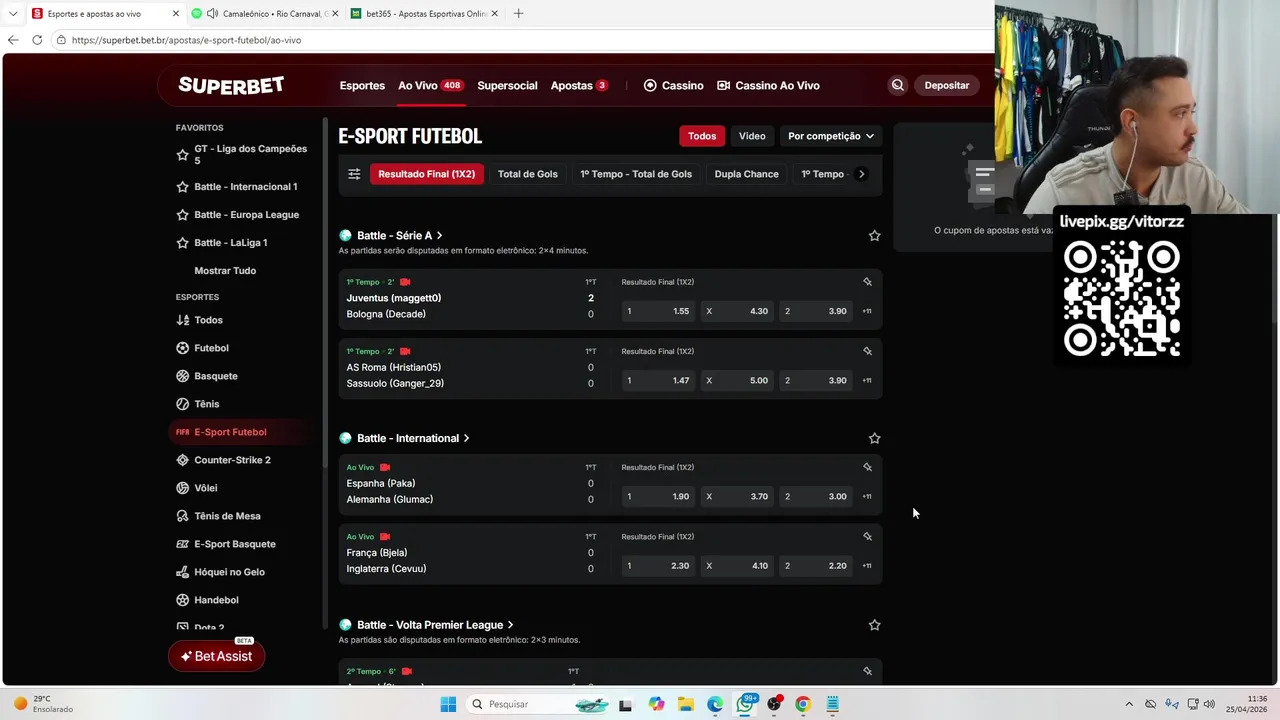Screen dimensions: 1280x720
Task: Select Basquete from the sports sidebar
Action: pos(216,376)
